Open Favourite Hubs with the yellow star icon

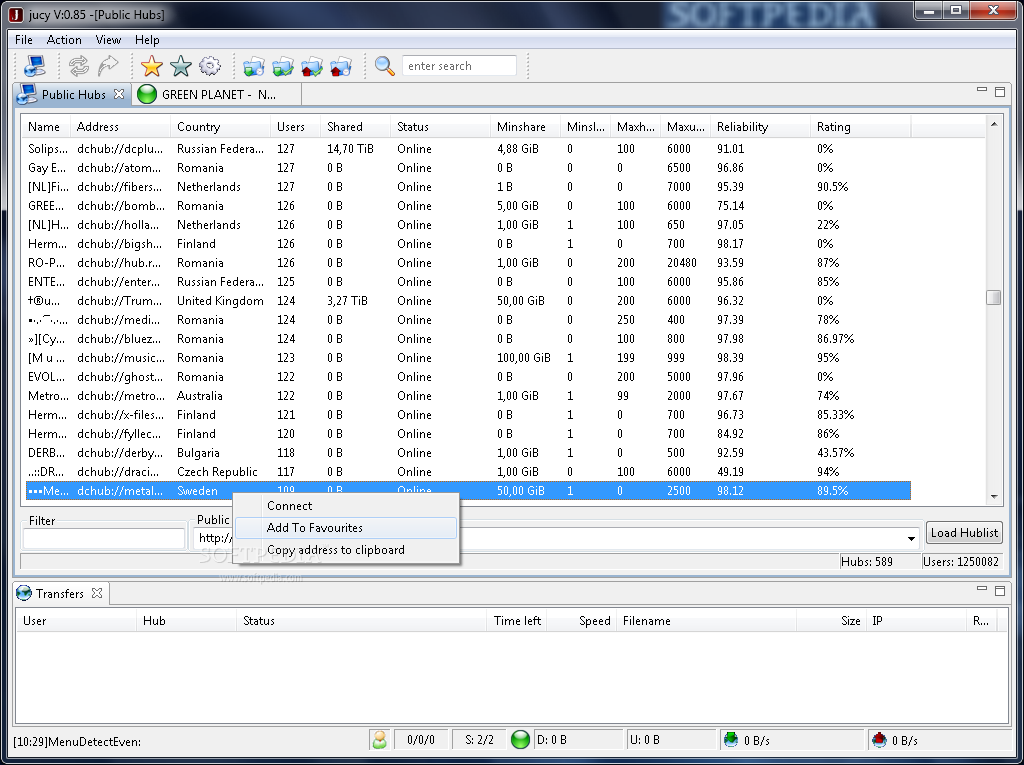[152, 66]
